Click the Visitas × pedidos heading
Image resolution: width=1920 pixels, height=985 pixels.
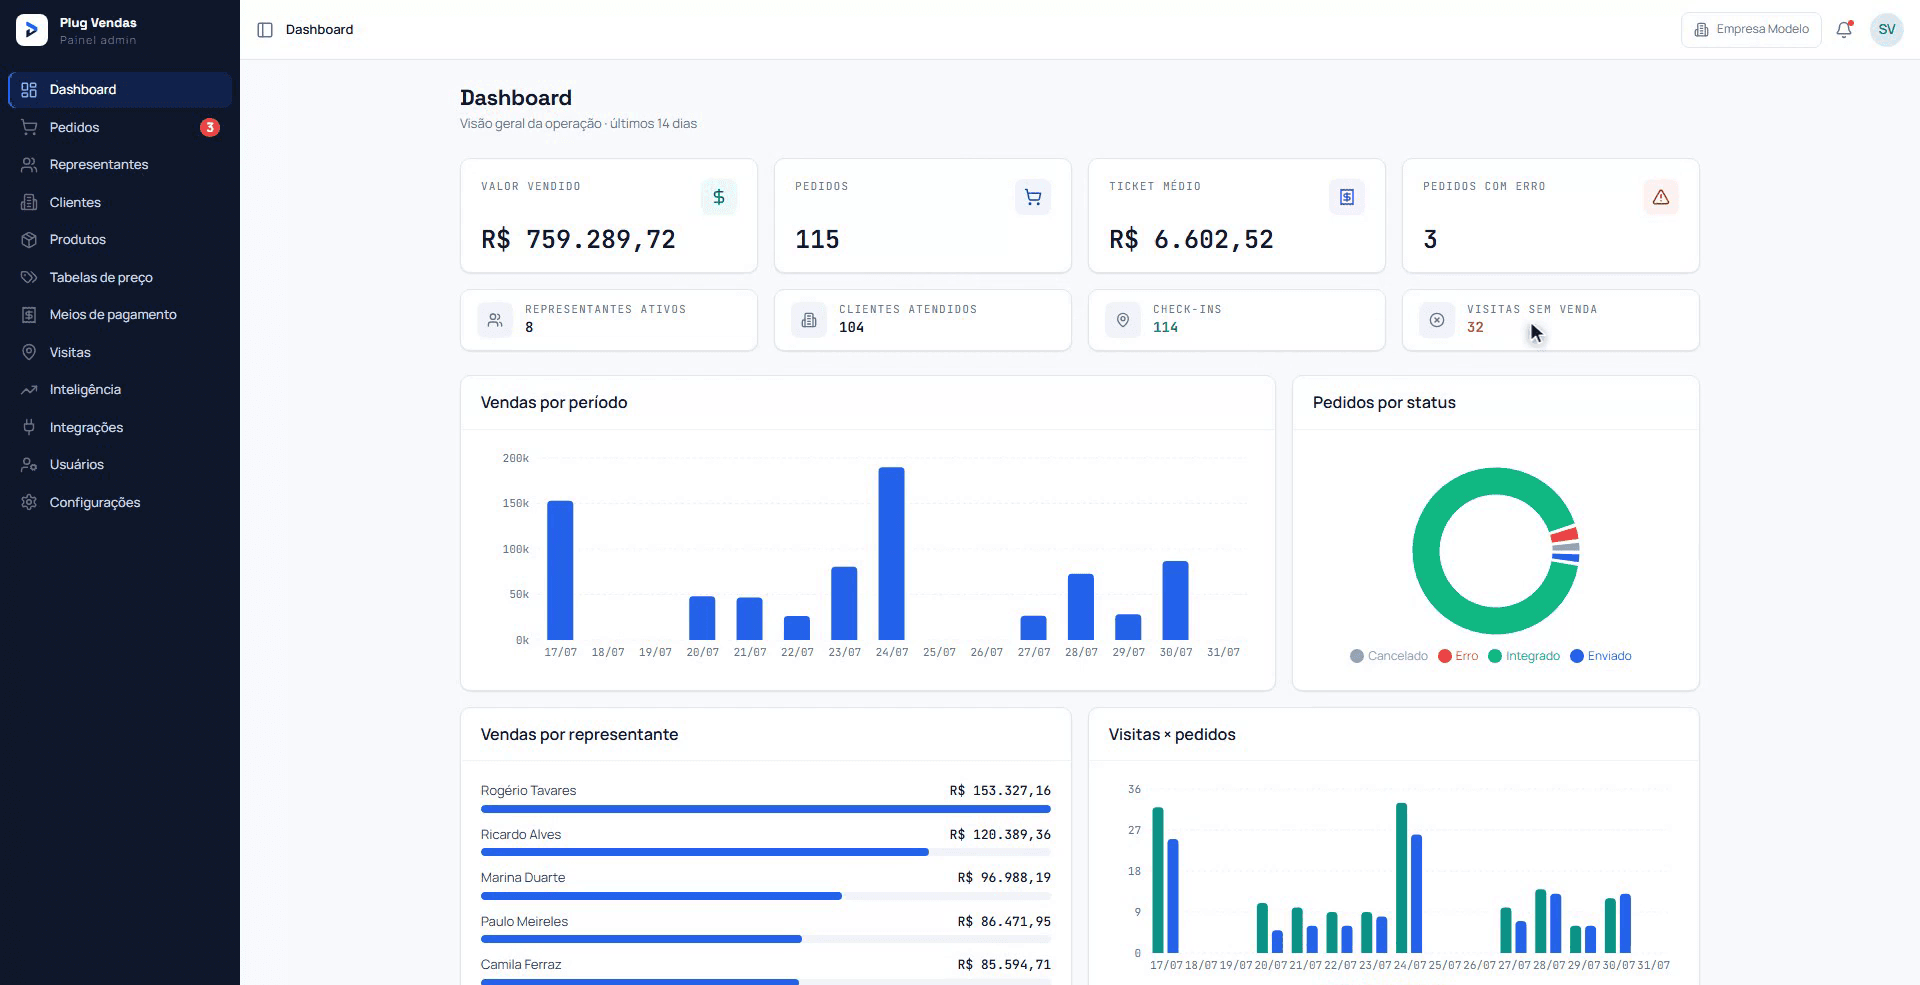pyautogui.click(x=1172, y=734)
